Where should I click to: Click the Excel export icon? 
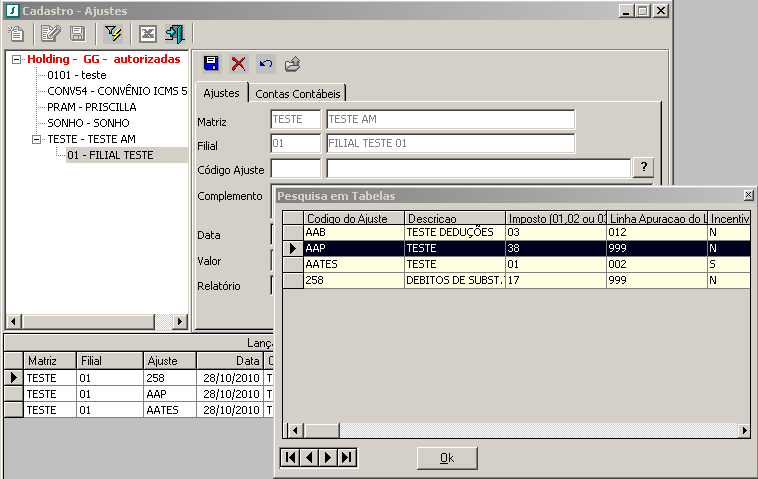pos(148,34)
